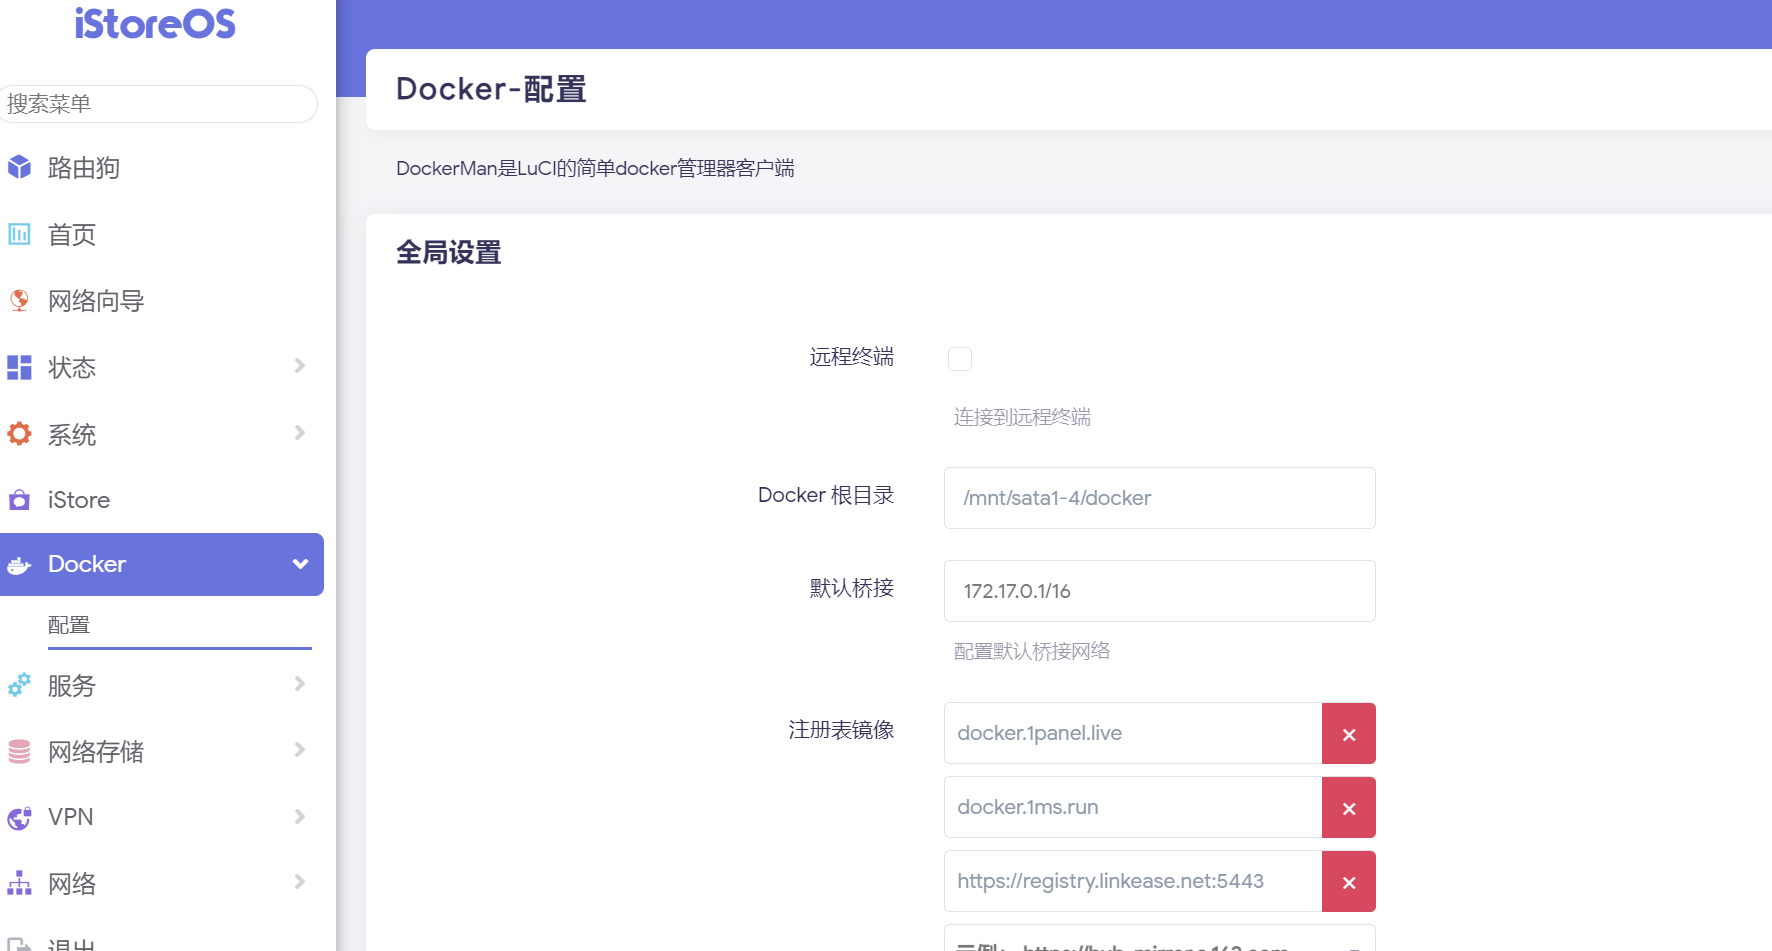Image resolution: width=1772 pixels, height=951 pixels.
Task: Click the 全局设置 section heading
Action: pyautogui.click(x=449, y=252)
